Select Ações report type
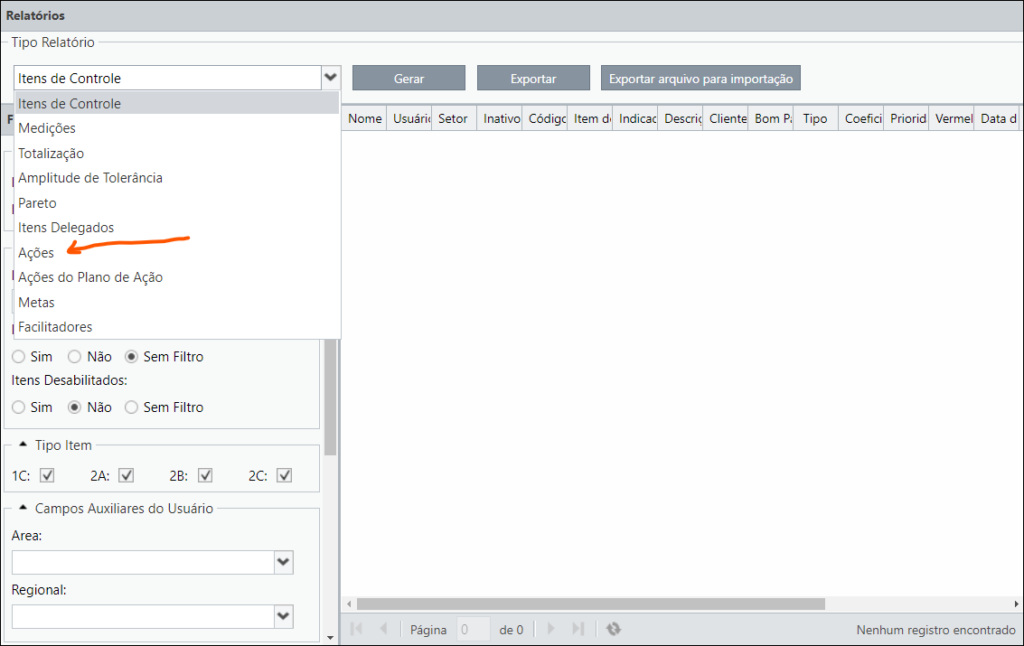 point(176,252)
